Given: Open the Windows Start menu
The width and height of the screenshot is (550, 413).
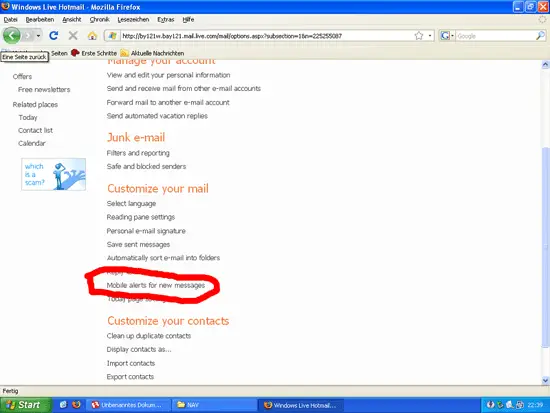Looking at the screenshot, I should pos(26,405).
